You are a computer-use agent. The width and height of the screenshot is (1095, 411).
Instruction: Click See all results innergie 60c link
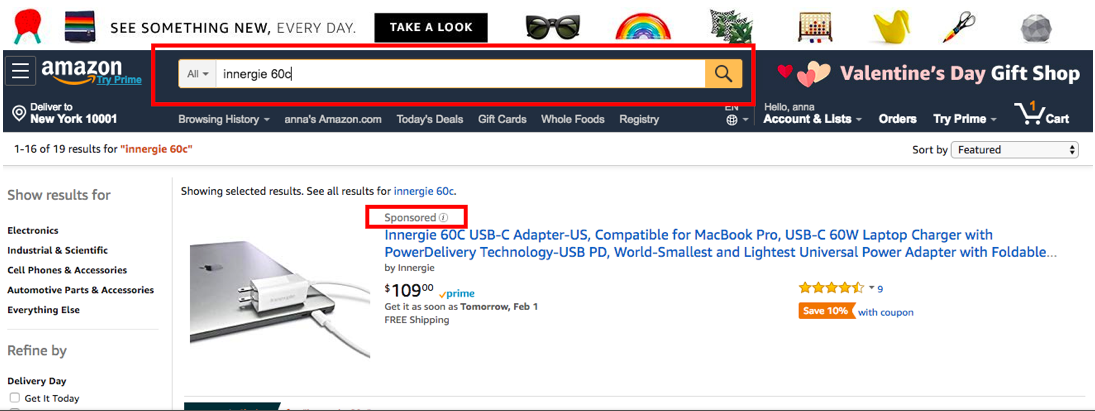(x=424, y=190)
